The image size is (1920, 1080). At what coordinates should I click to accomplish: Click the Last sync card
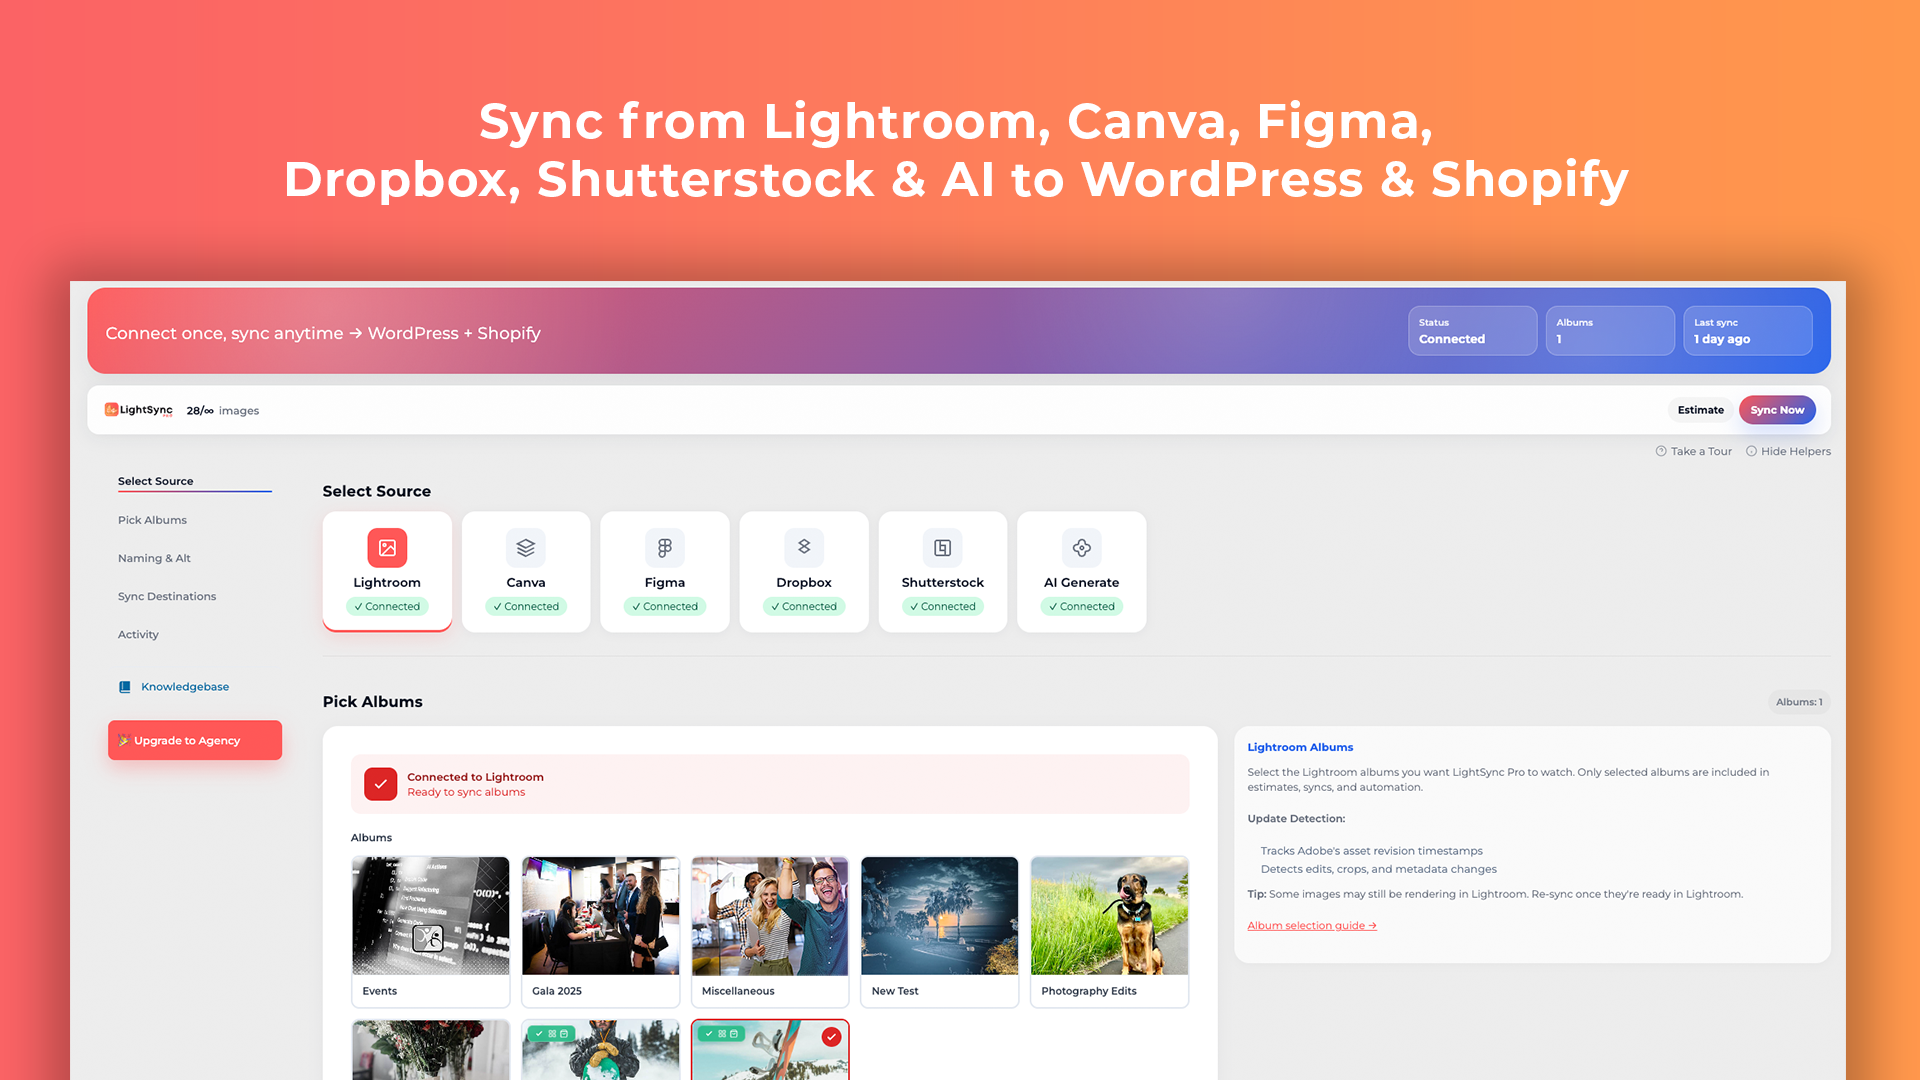[1748, 331]
